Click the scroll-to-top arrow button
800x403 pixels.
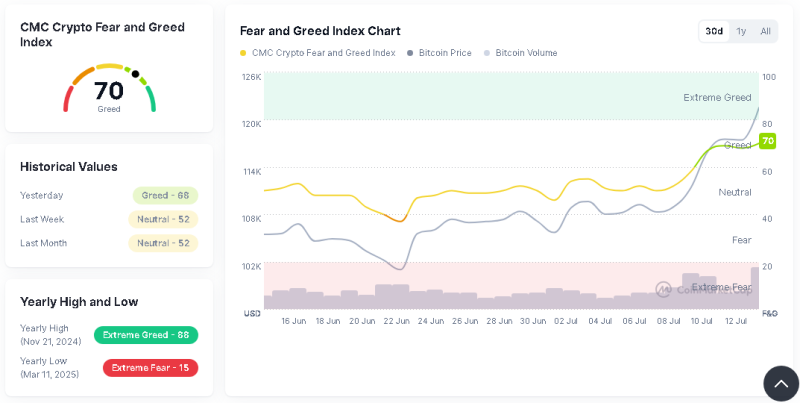781,383
